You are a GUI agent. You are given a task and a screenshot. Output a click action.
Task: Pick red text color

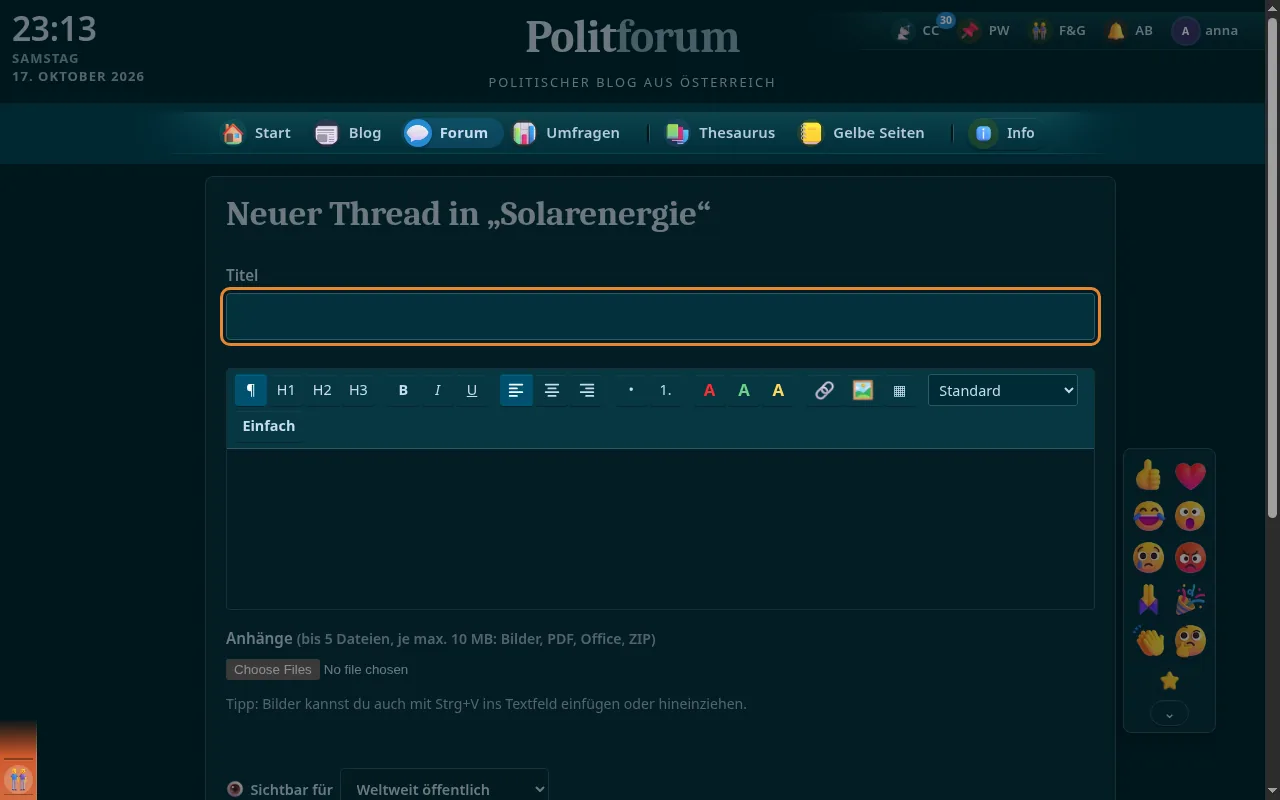709,390
